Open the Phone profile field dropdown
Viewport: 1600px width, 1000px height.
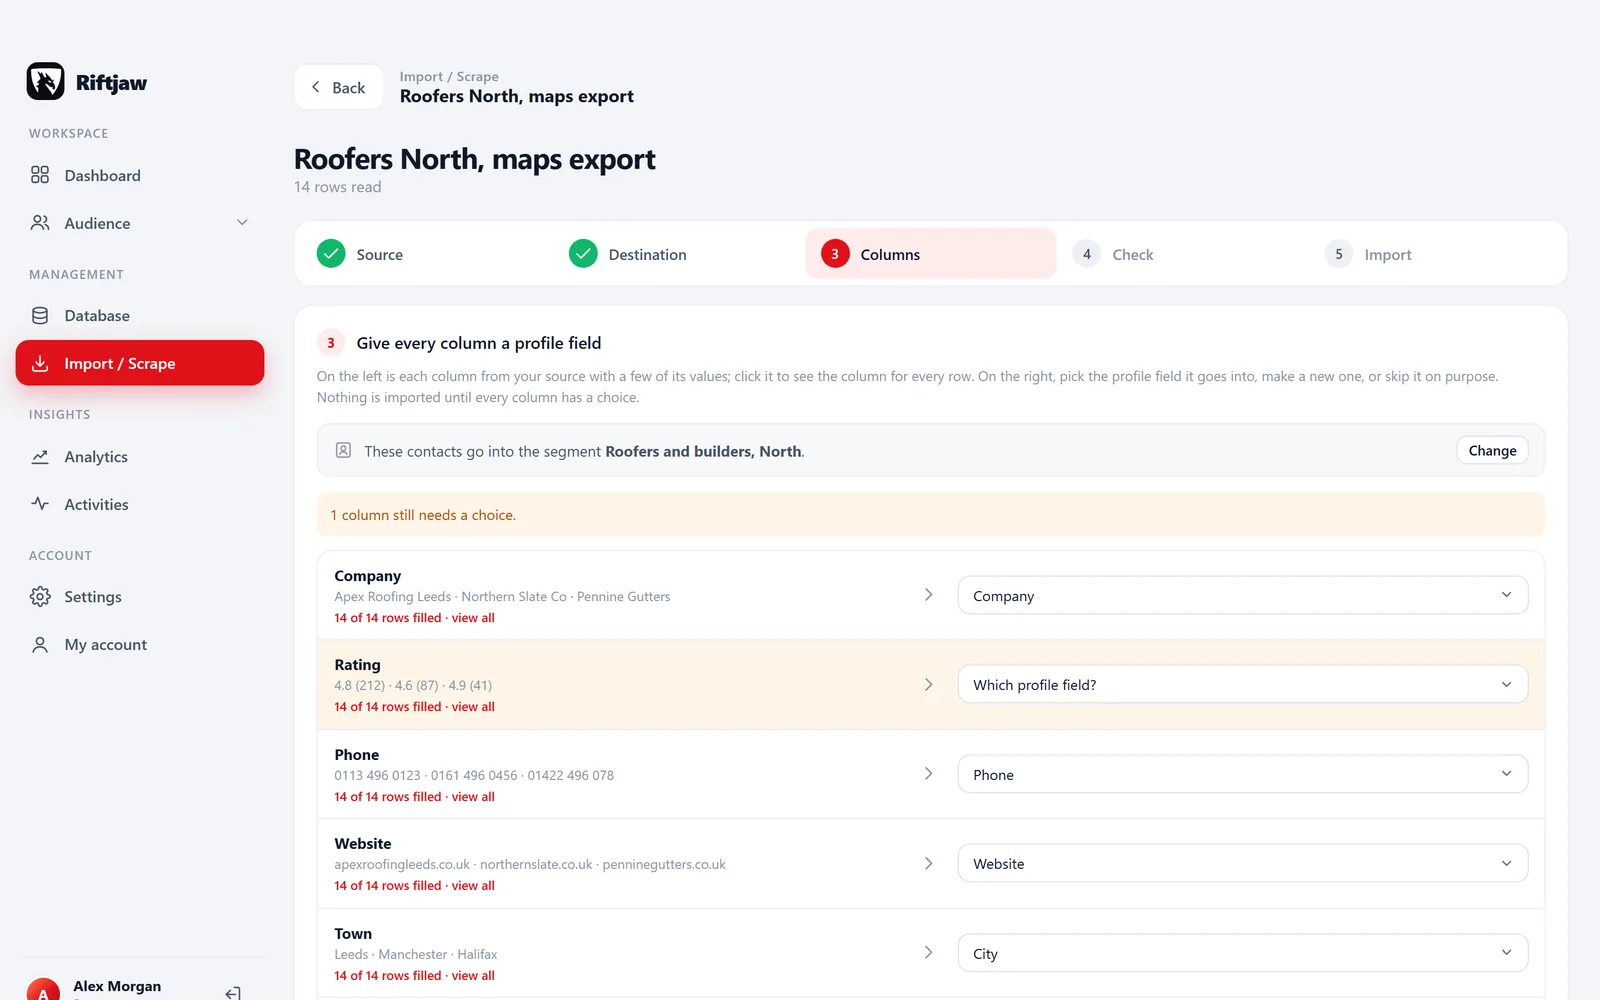point(1242,774)
